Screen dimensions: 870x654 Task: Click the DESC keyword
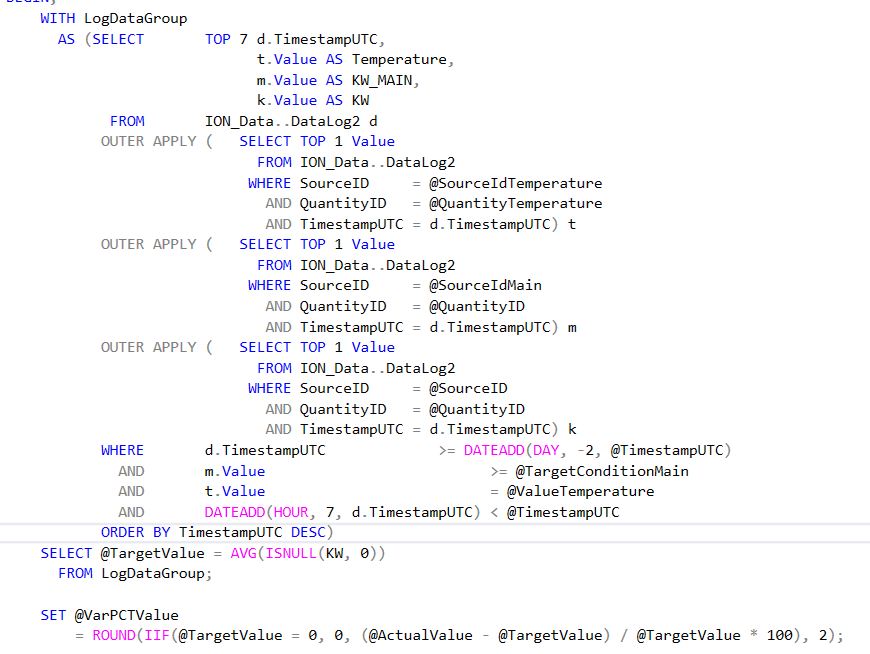tap(308, 533)
